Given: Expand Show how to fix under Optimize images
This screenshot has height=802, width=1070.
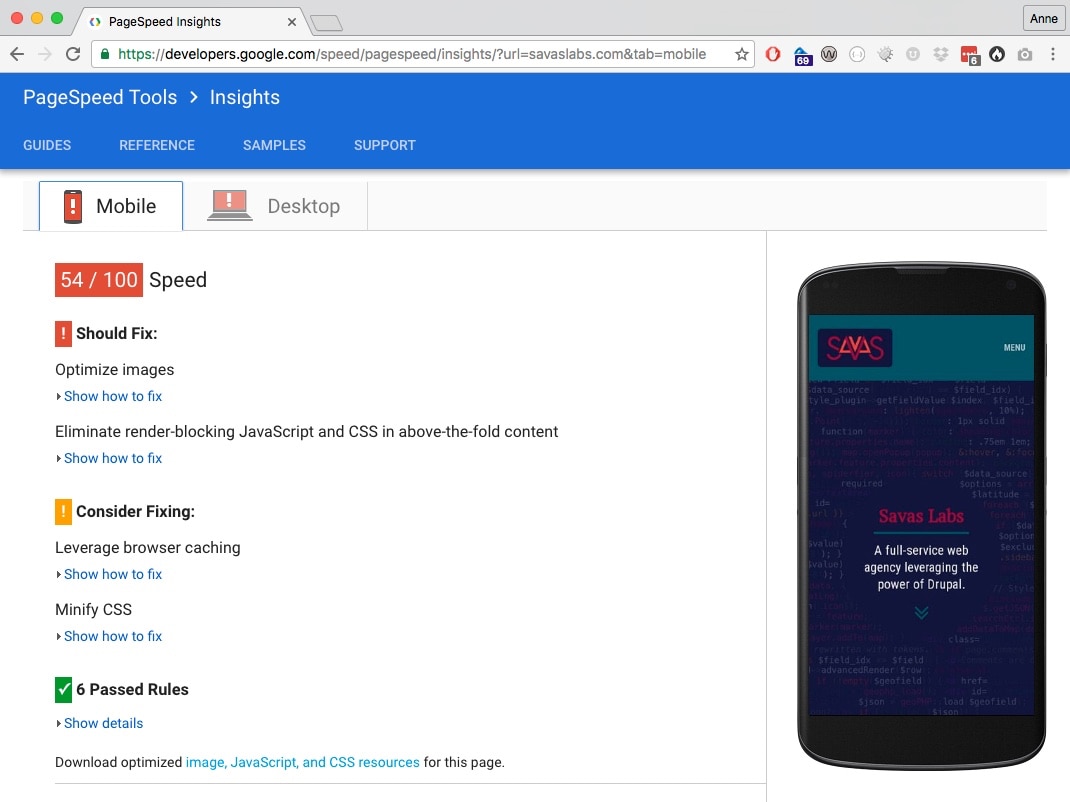Looking at the screenshot, I should coord(113,396).
